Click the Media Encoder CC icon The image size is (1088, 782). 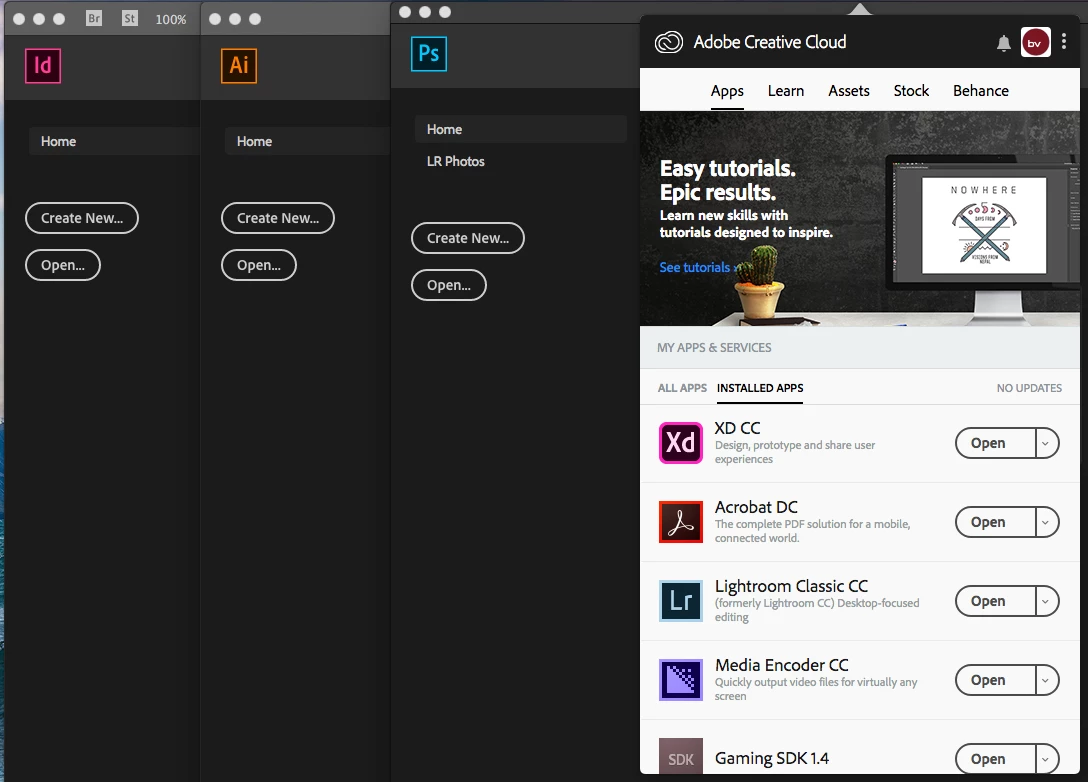(681, 680)
